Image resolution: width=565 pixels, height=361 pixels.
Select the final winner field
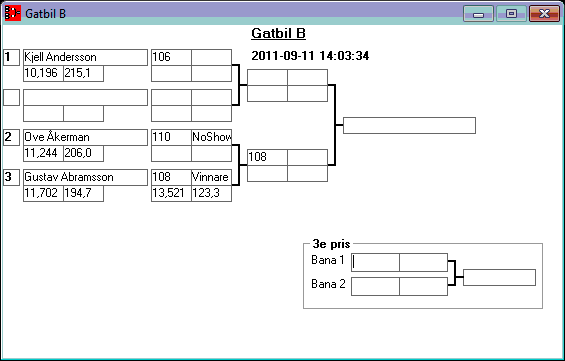(409, 125)
